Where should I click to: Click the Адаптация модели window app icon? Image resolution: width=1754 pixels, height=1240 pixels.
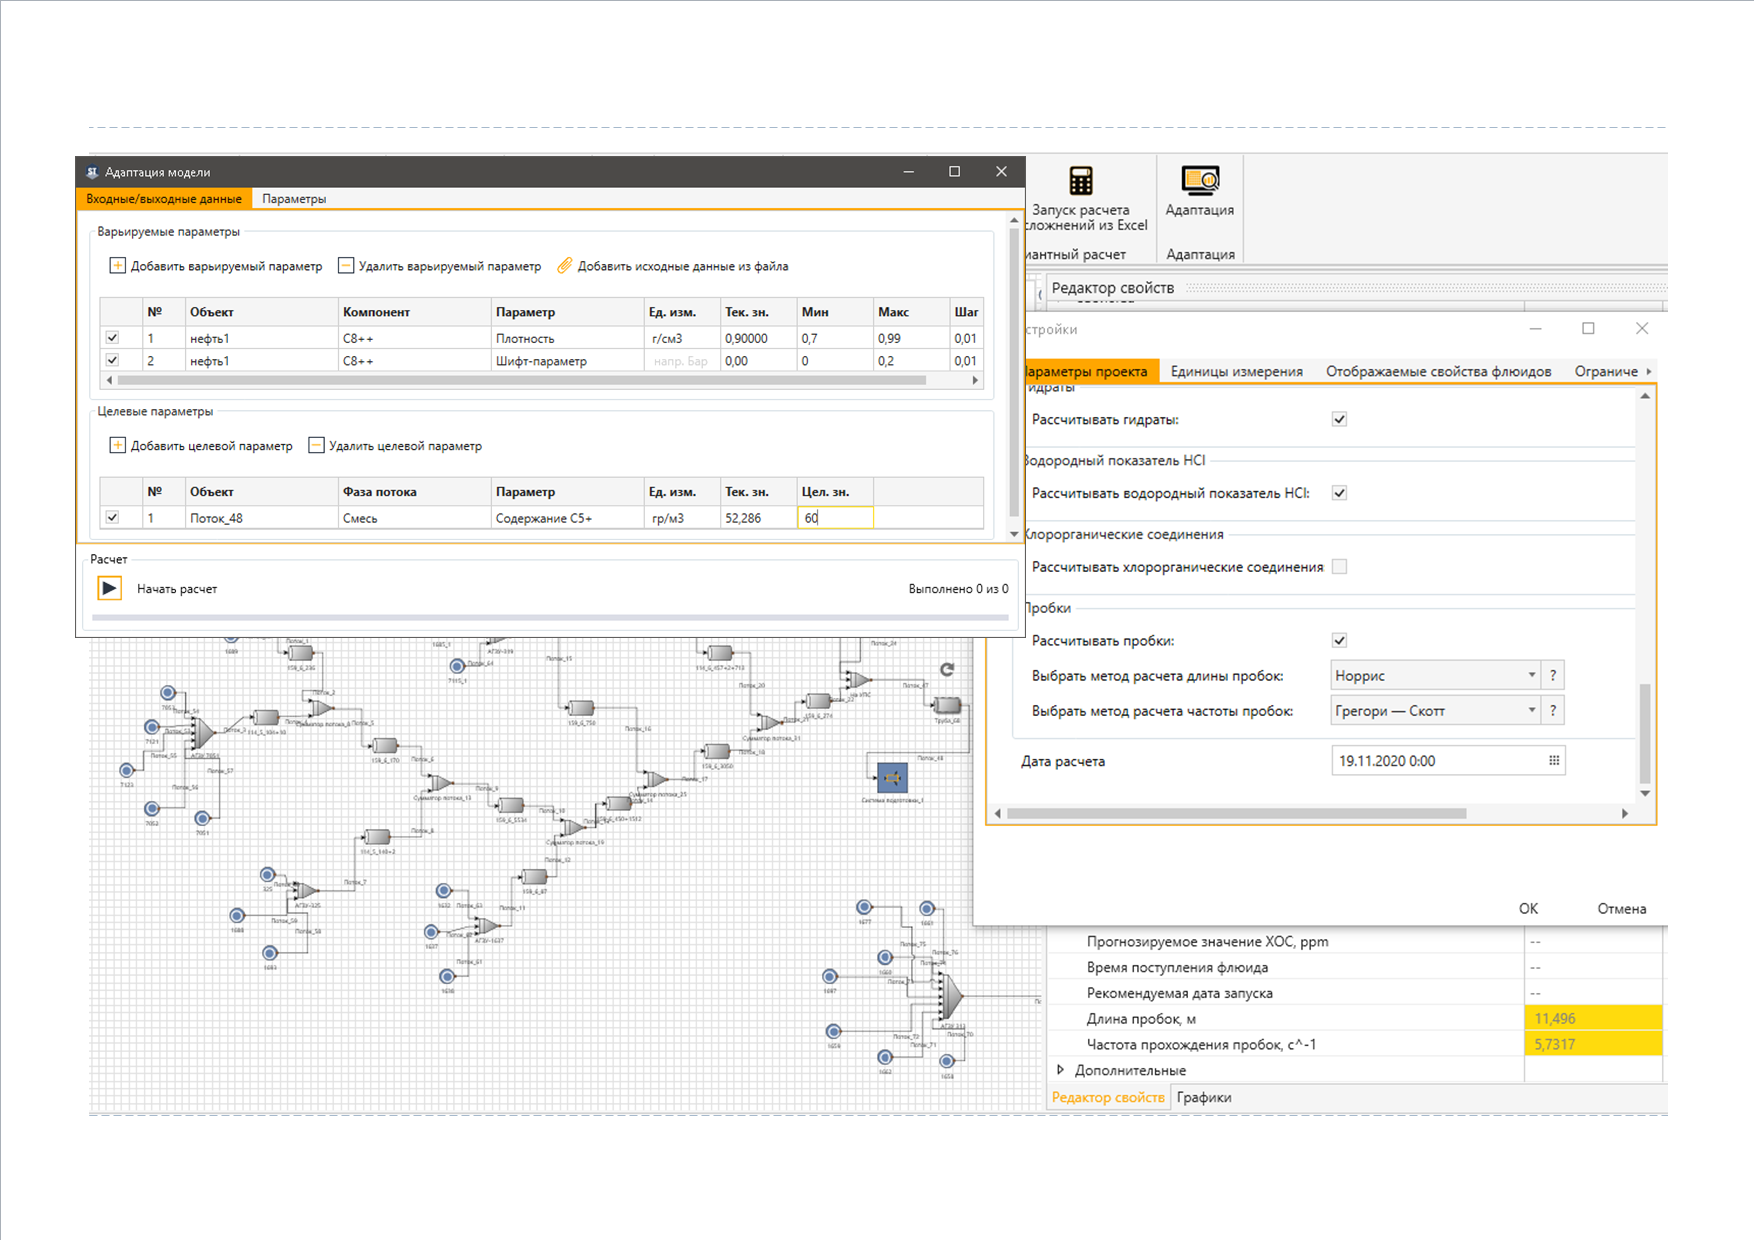(92, 172)
